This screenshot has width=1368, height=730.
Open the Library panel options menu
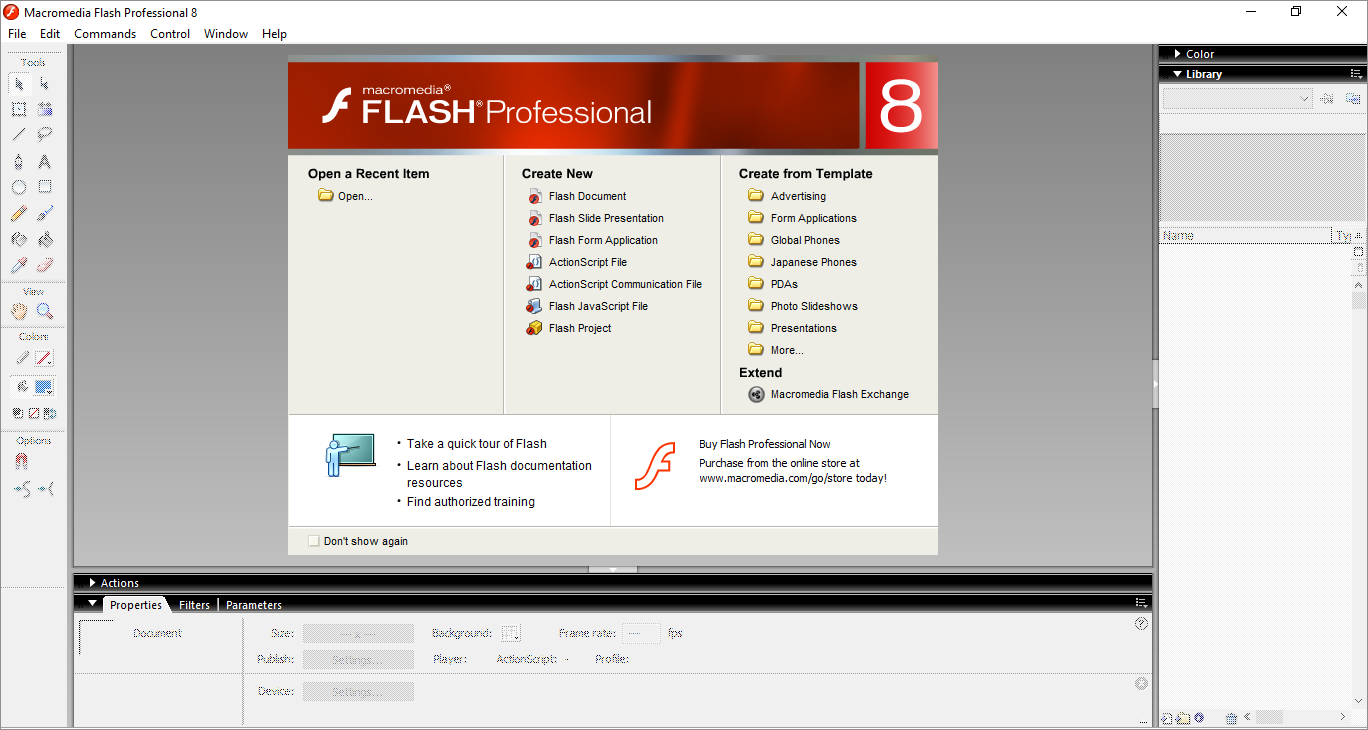coord(1356,74)
